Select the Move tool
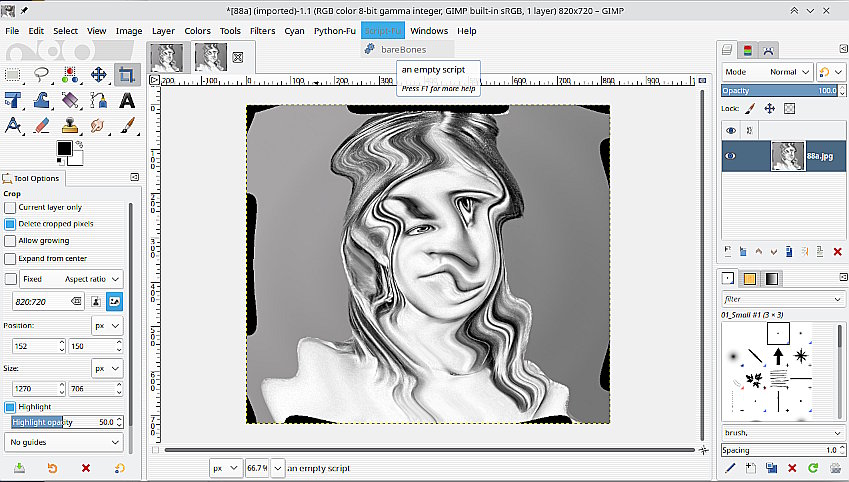The height and width of the screenshot is (482, 849). [x=99, y=74]
